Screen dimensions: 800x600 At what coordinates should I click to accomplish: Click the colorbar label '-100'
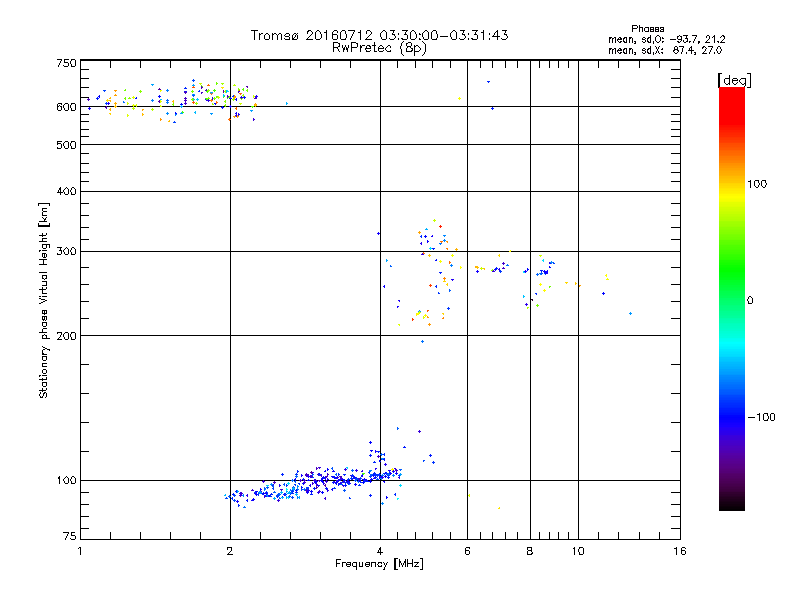coord(761,417)
